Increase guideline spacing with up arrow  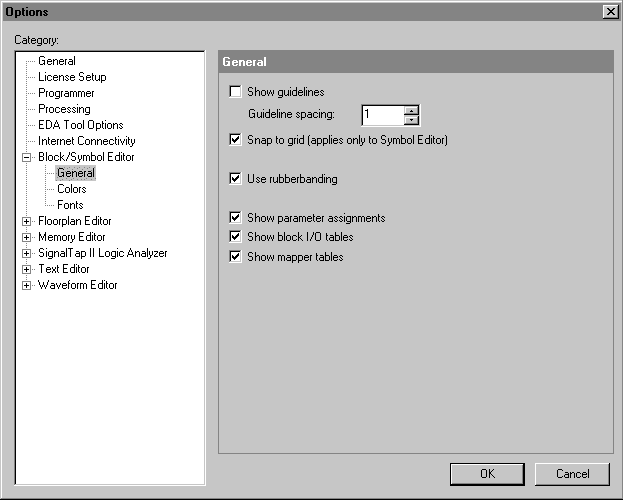[411, 110]
